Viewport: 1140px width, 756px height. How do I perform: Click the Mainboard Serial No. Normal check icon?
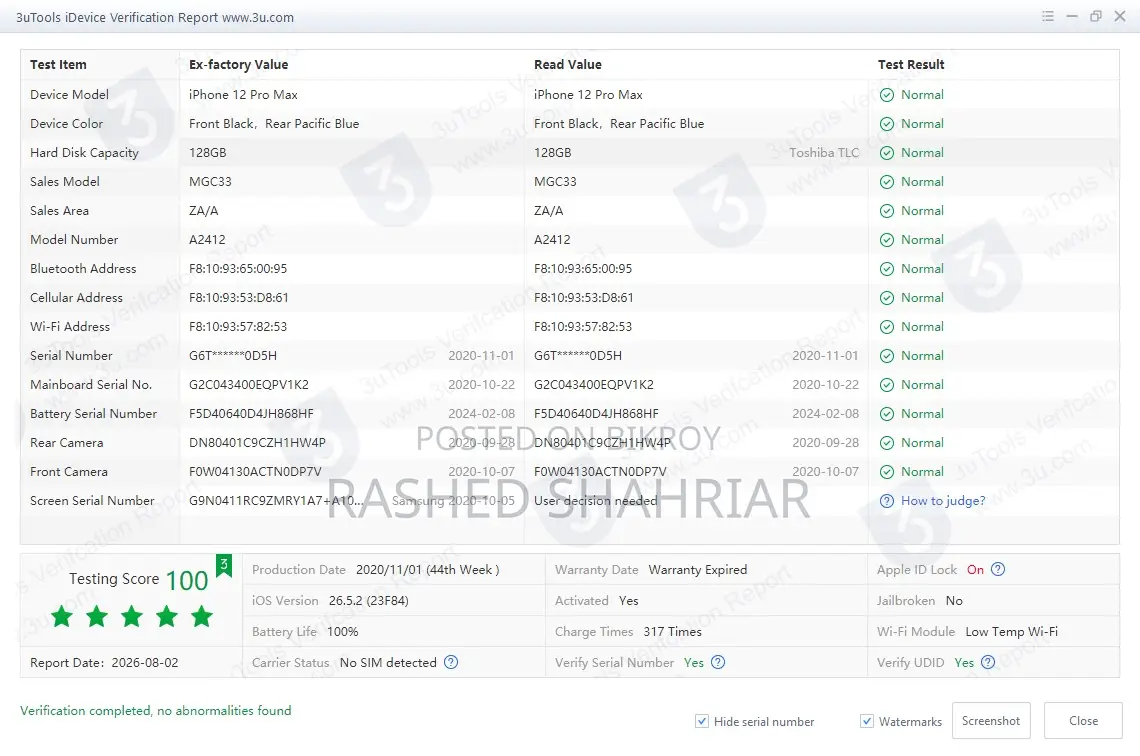887,385
